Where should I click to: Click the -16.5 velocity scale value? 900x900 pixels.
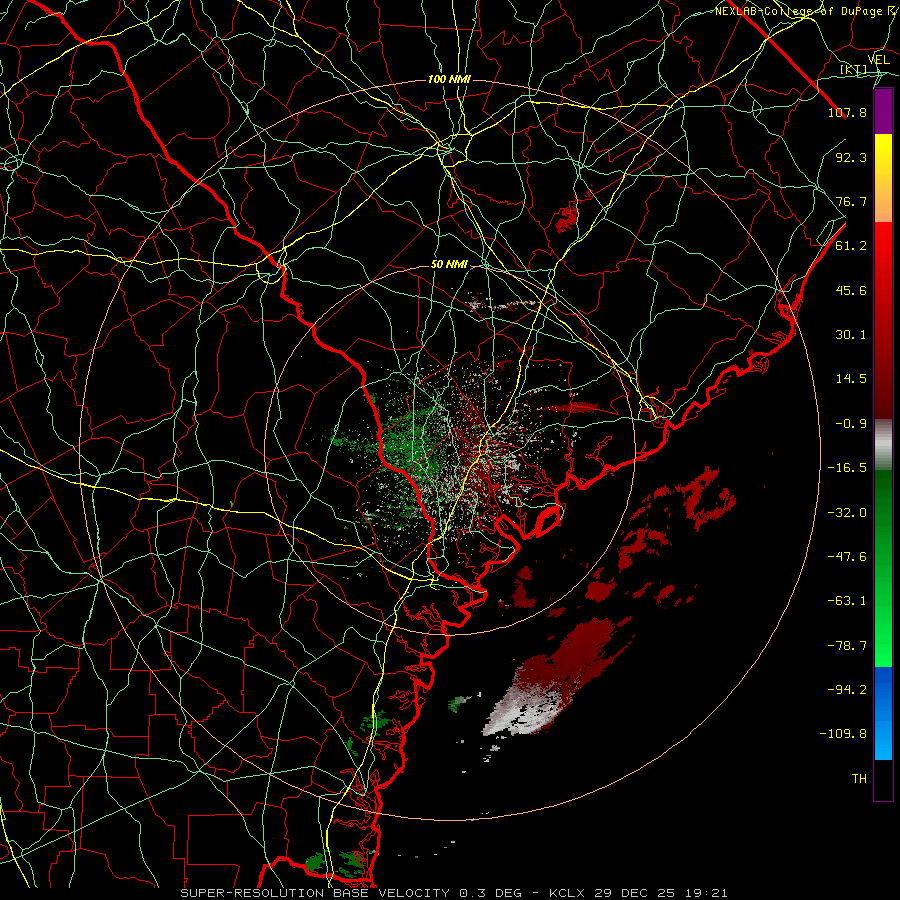[x=847, y=468]
